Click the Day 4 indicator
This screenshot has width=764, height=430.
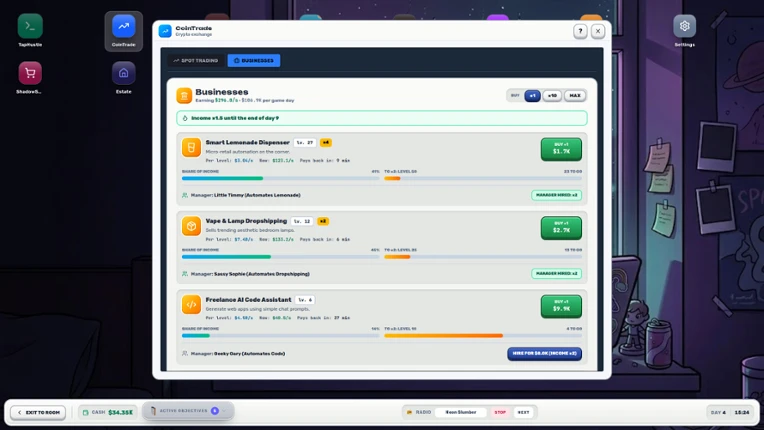[x=718, y=412]
